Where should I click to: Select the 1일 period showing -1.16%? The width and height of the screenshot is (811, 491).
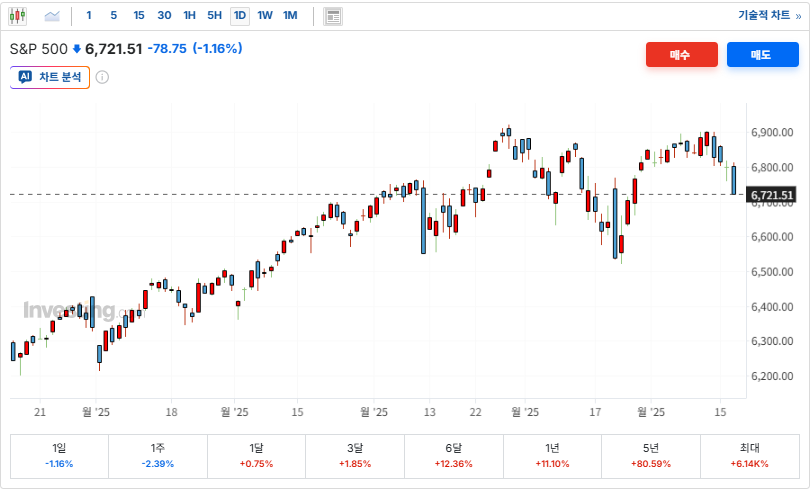(x=59, y=456)
